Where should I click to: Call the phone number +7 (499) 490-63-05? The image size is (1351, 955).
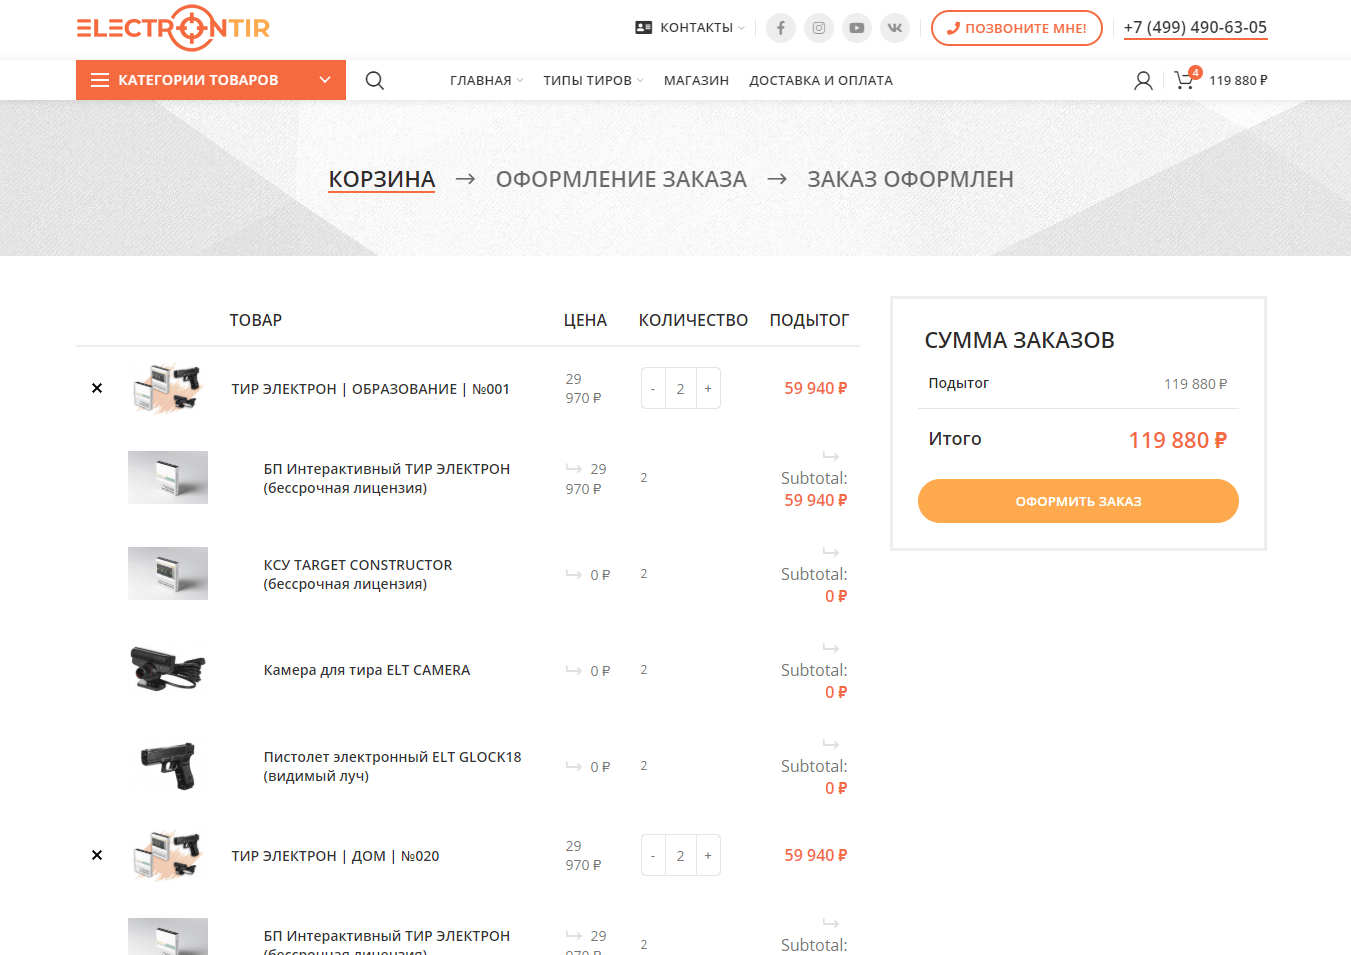tap(1195, 28)
